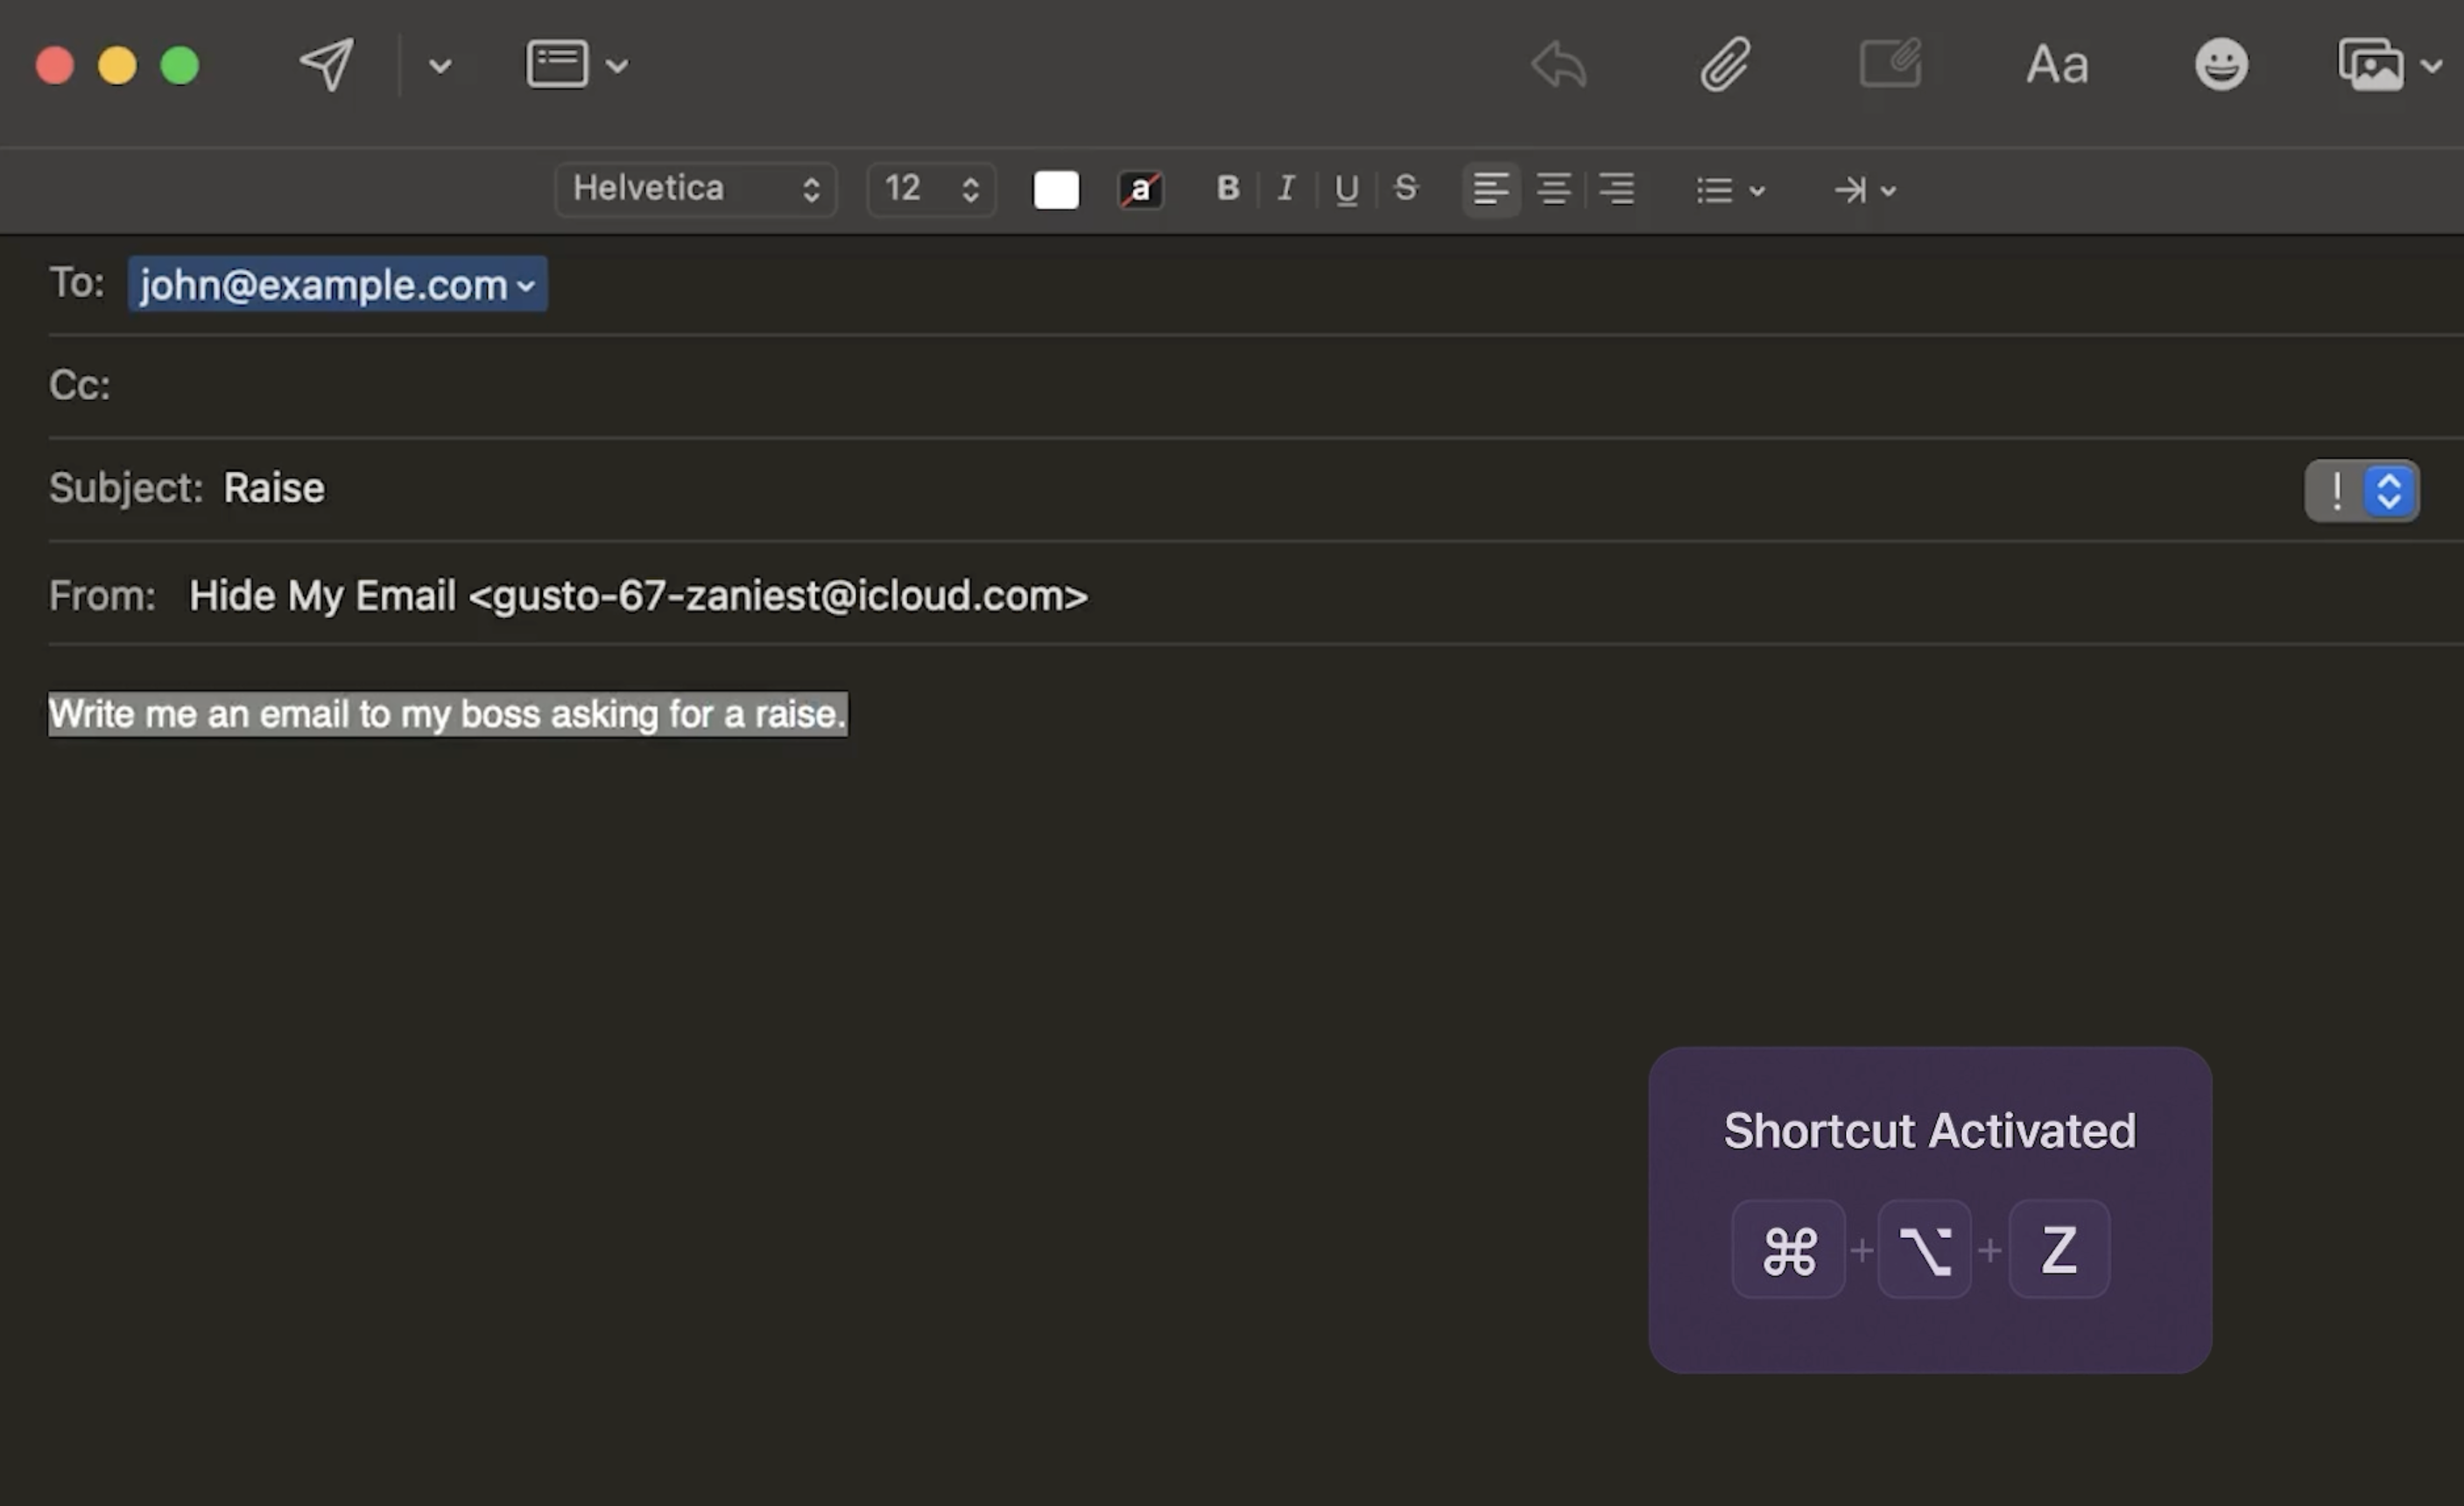This screenshot has width=2464, height=1506.
Task: Open the emoji picker smiley icon
Action: [x=2221, y=65]
